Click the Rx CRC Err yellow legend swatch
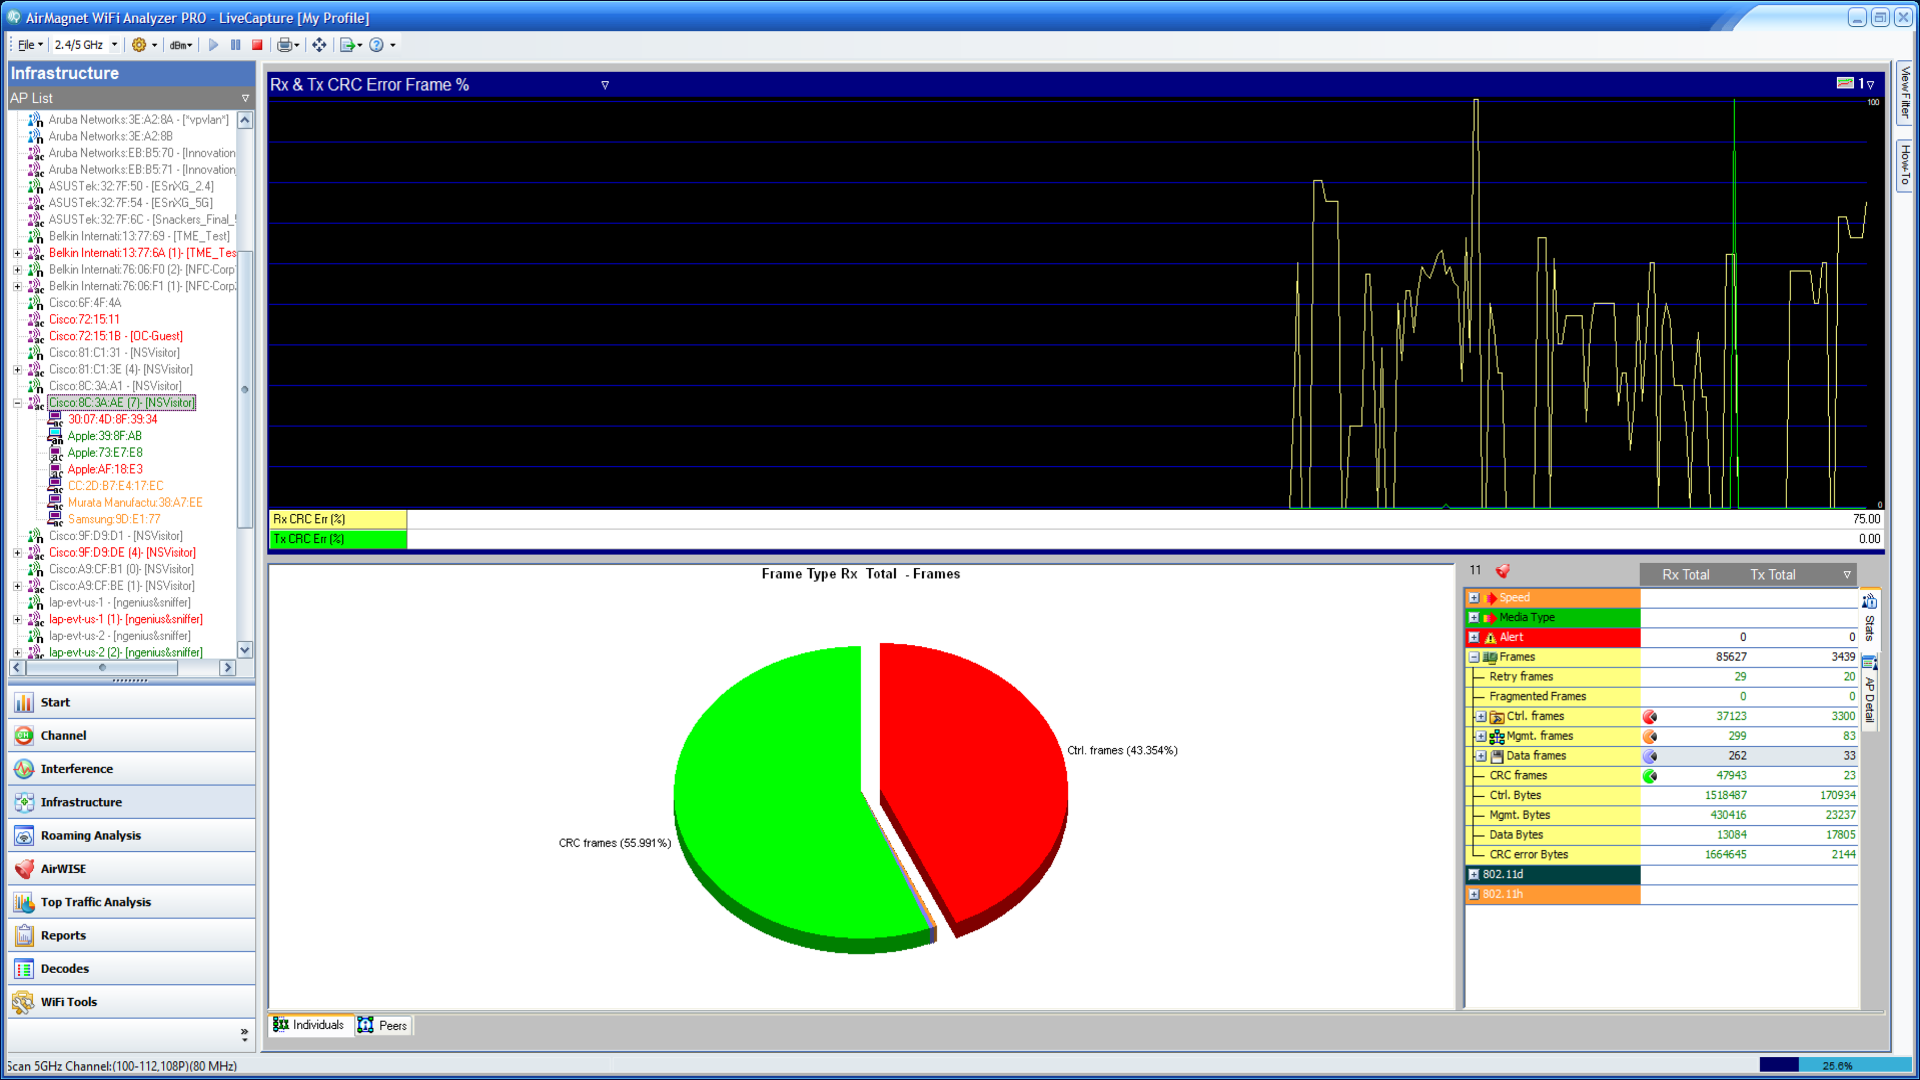Screen dimensions: 1920x1080 (x=337, y=519)
